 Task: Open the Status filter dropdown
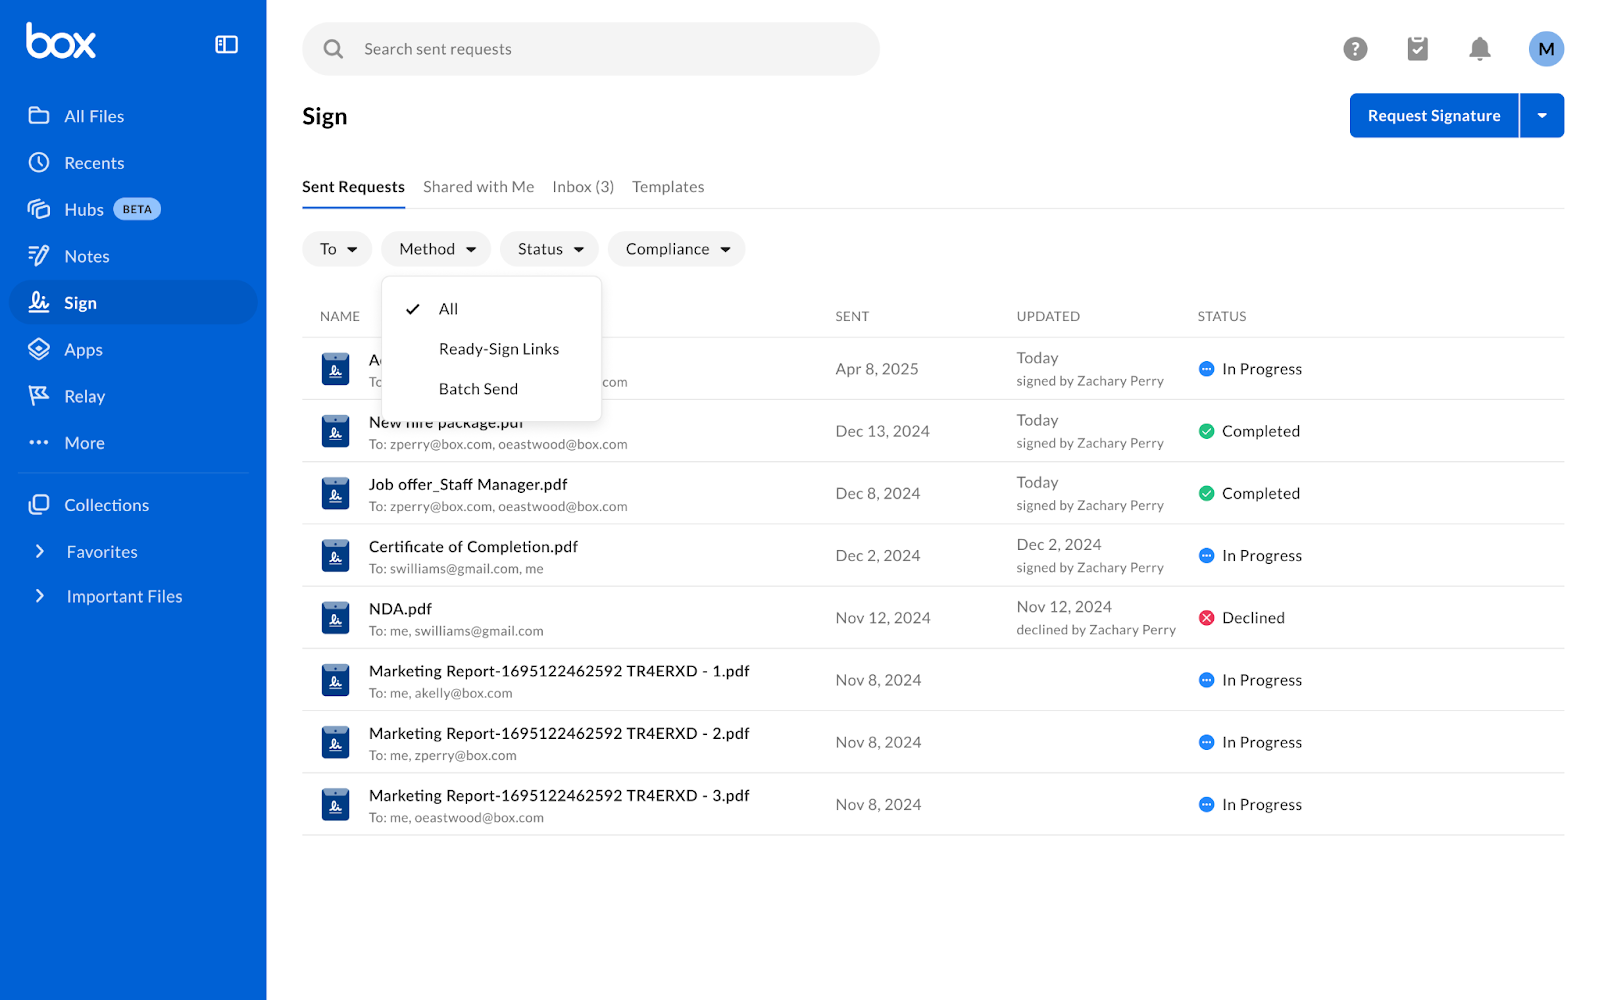click(549, 250)
